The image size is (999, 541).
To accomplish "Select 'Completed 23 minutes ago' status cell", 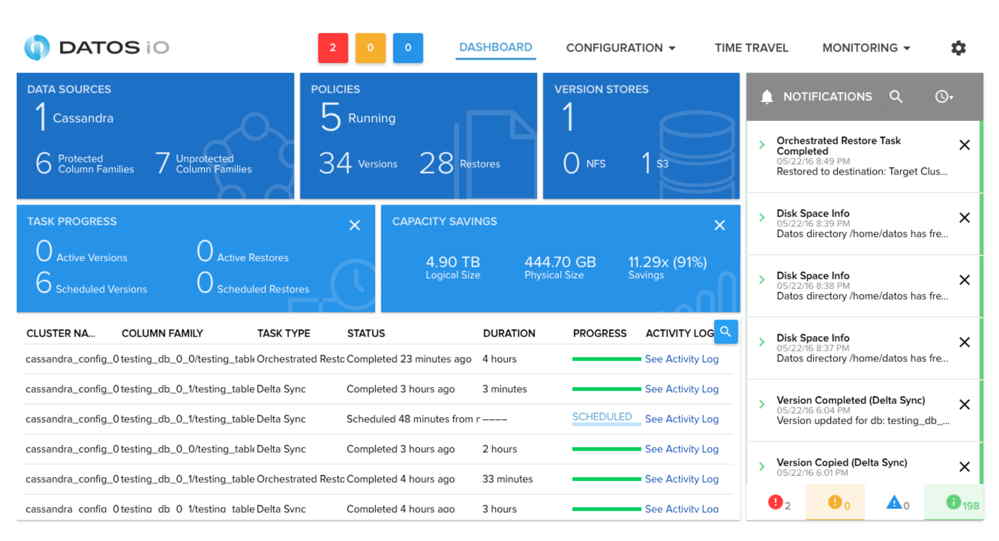I will pyautogui.click(x=409, y=359).
